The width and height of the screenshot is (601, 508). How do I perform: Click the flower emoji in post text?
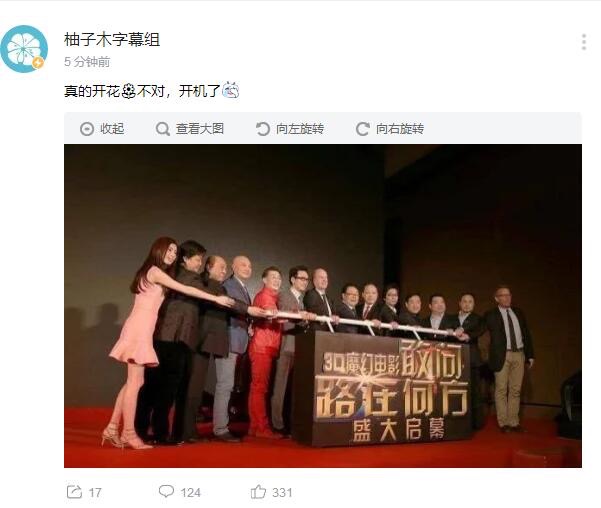coord(129,91)
